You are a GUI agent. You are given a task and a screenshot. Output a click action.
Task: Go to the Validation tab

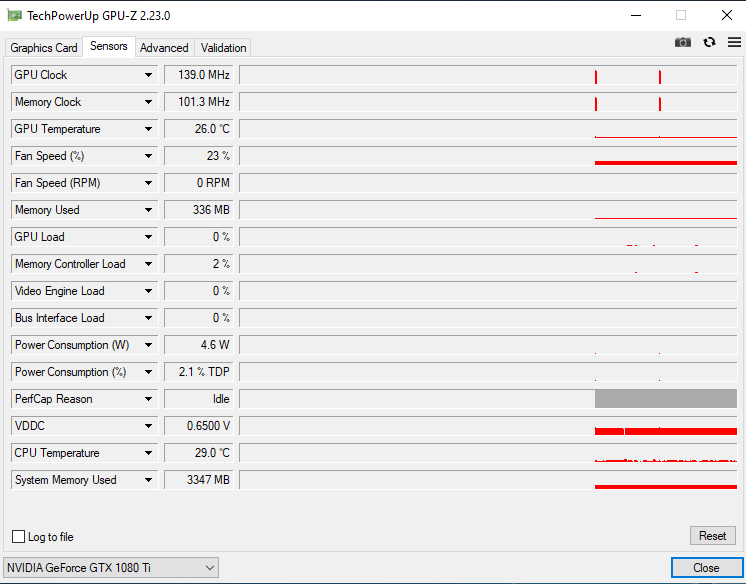223,48
